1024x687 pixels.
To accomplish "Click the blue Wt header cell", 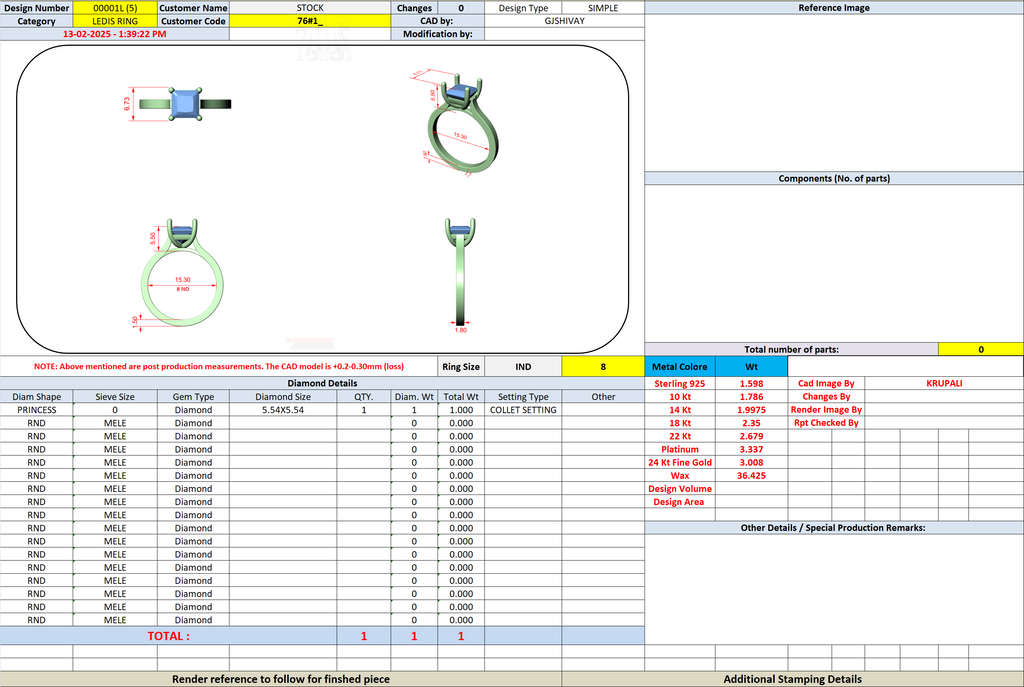I will 752,366.
